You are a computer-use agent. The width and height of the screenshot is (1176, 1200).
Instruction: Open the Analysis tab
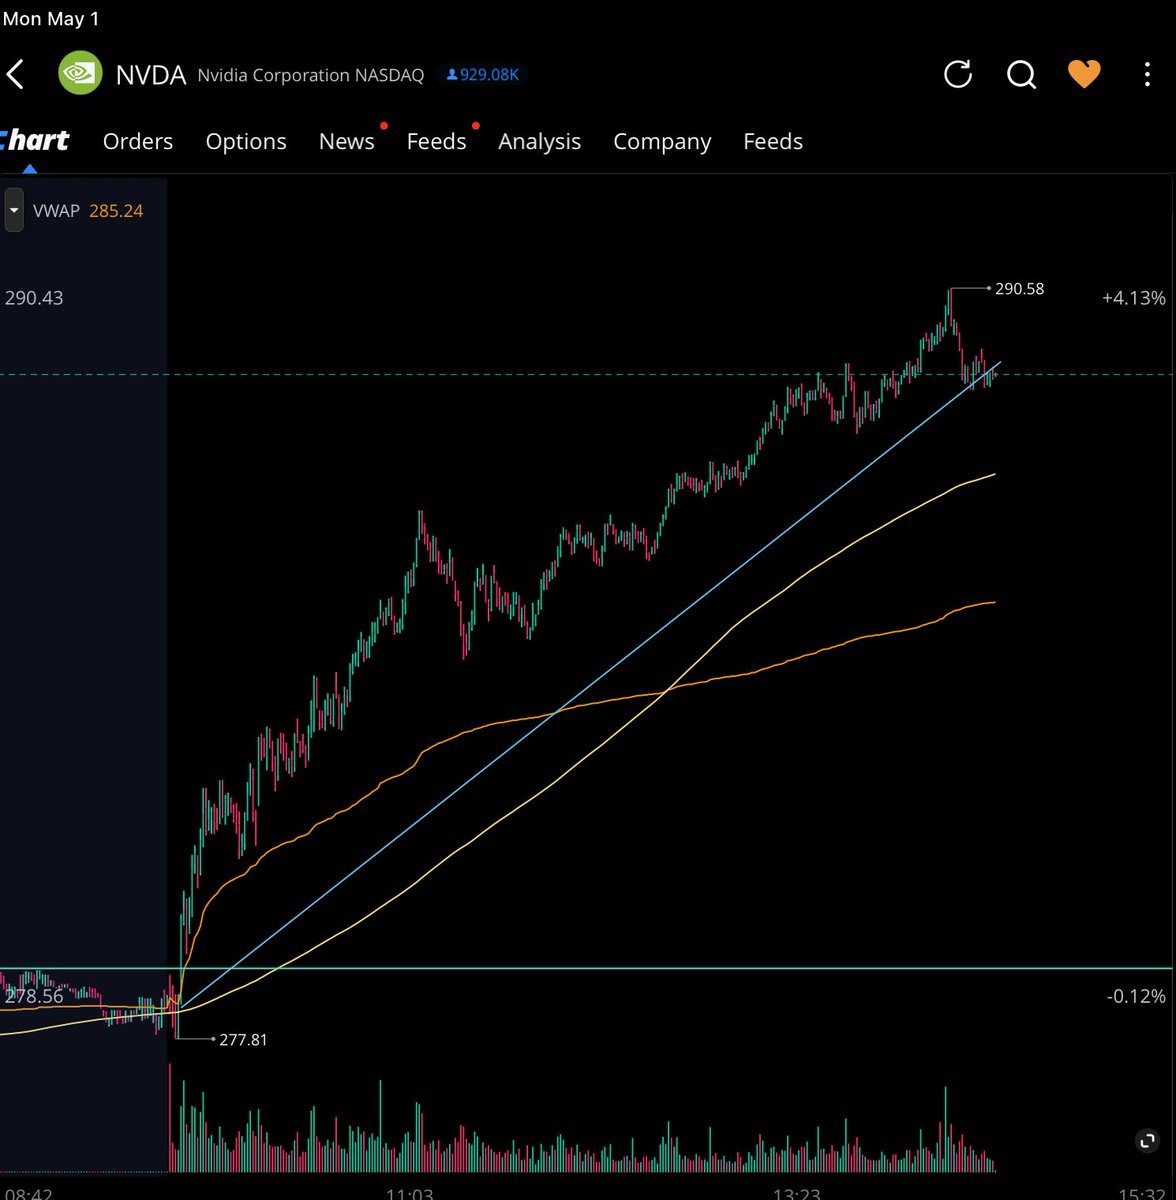[x=540, y=142]
